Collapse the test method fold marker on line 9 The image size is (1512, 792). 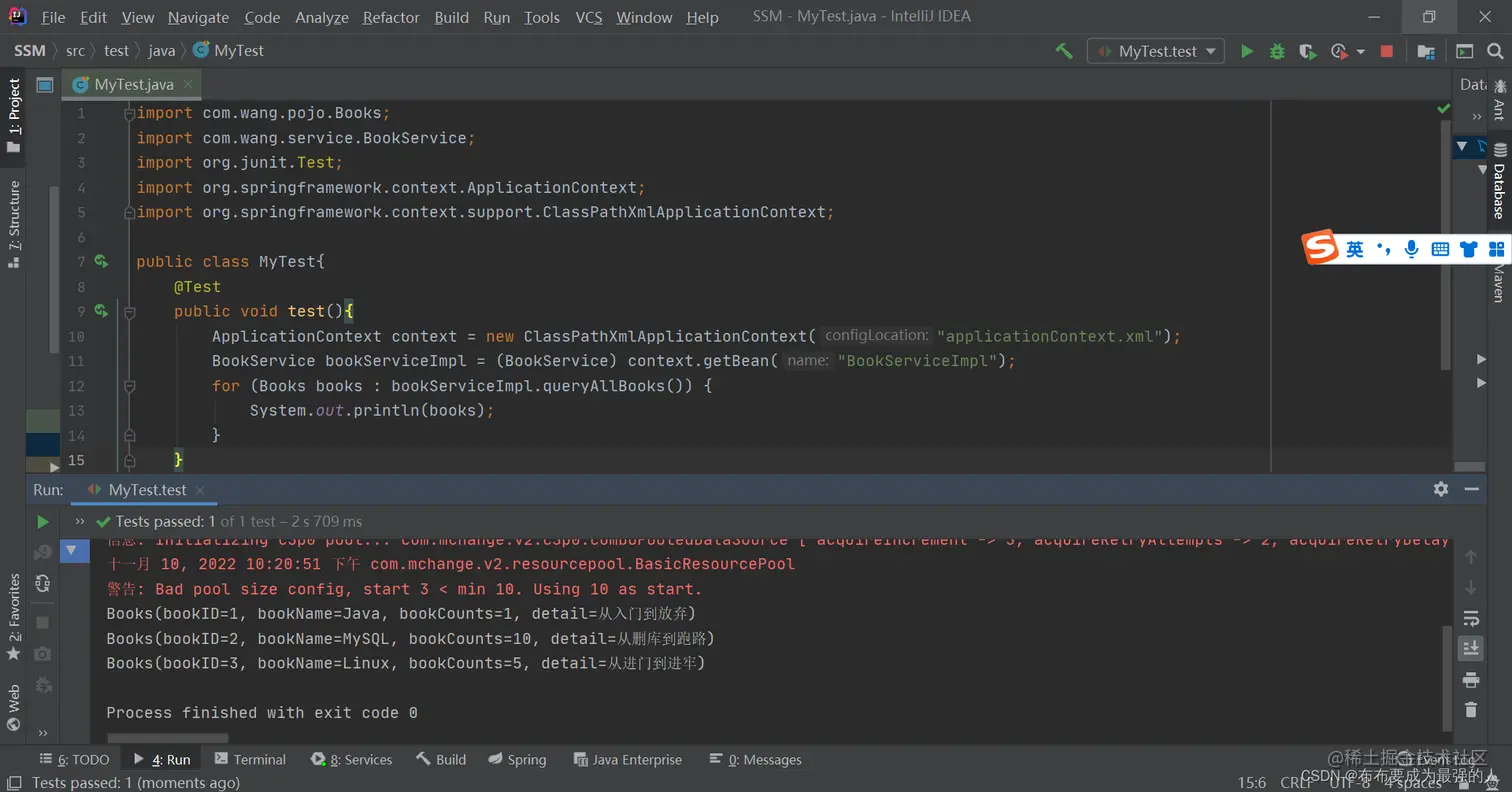[129, 312]
